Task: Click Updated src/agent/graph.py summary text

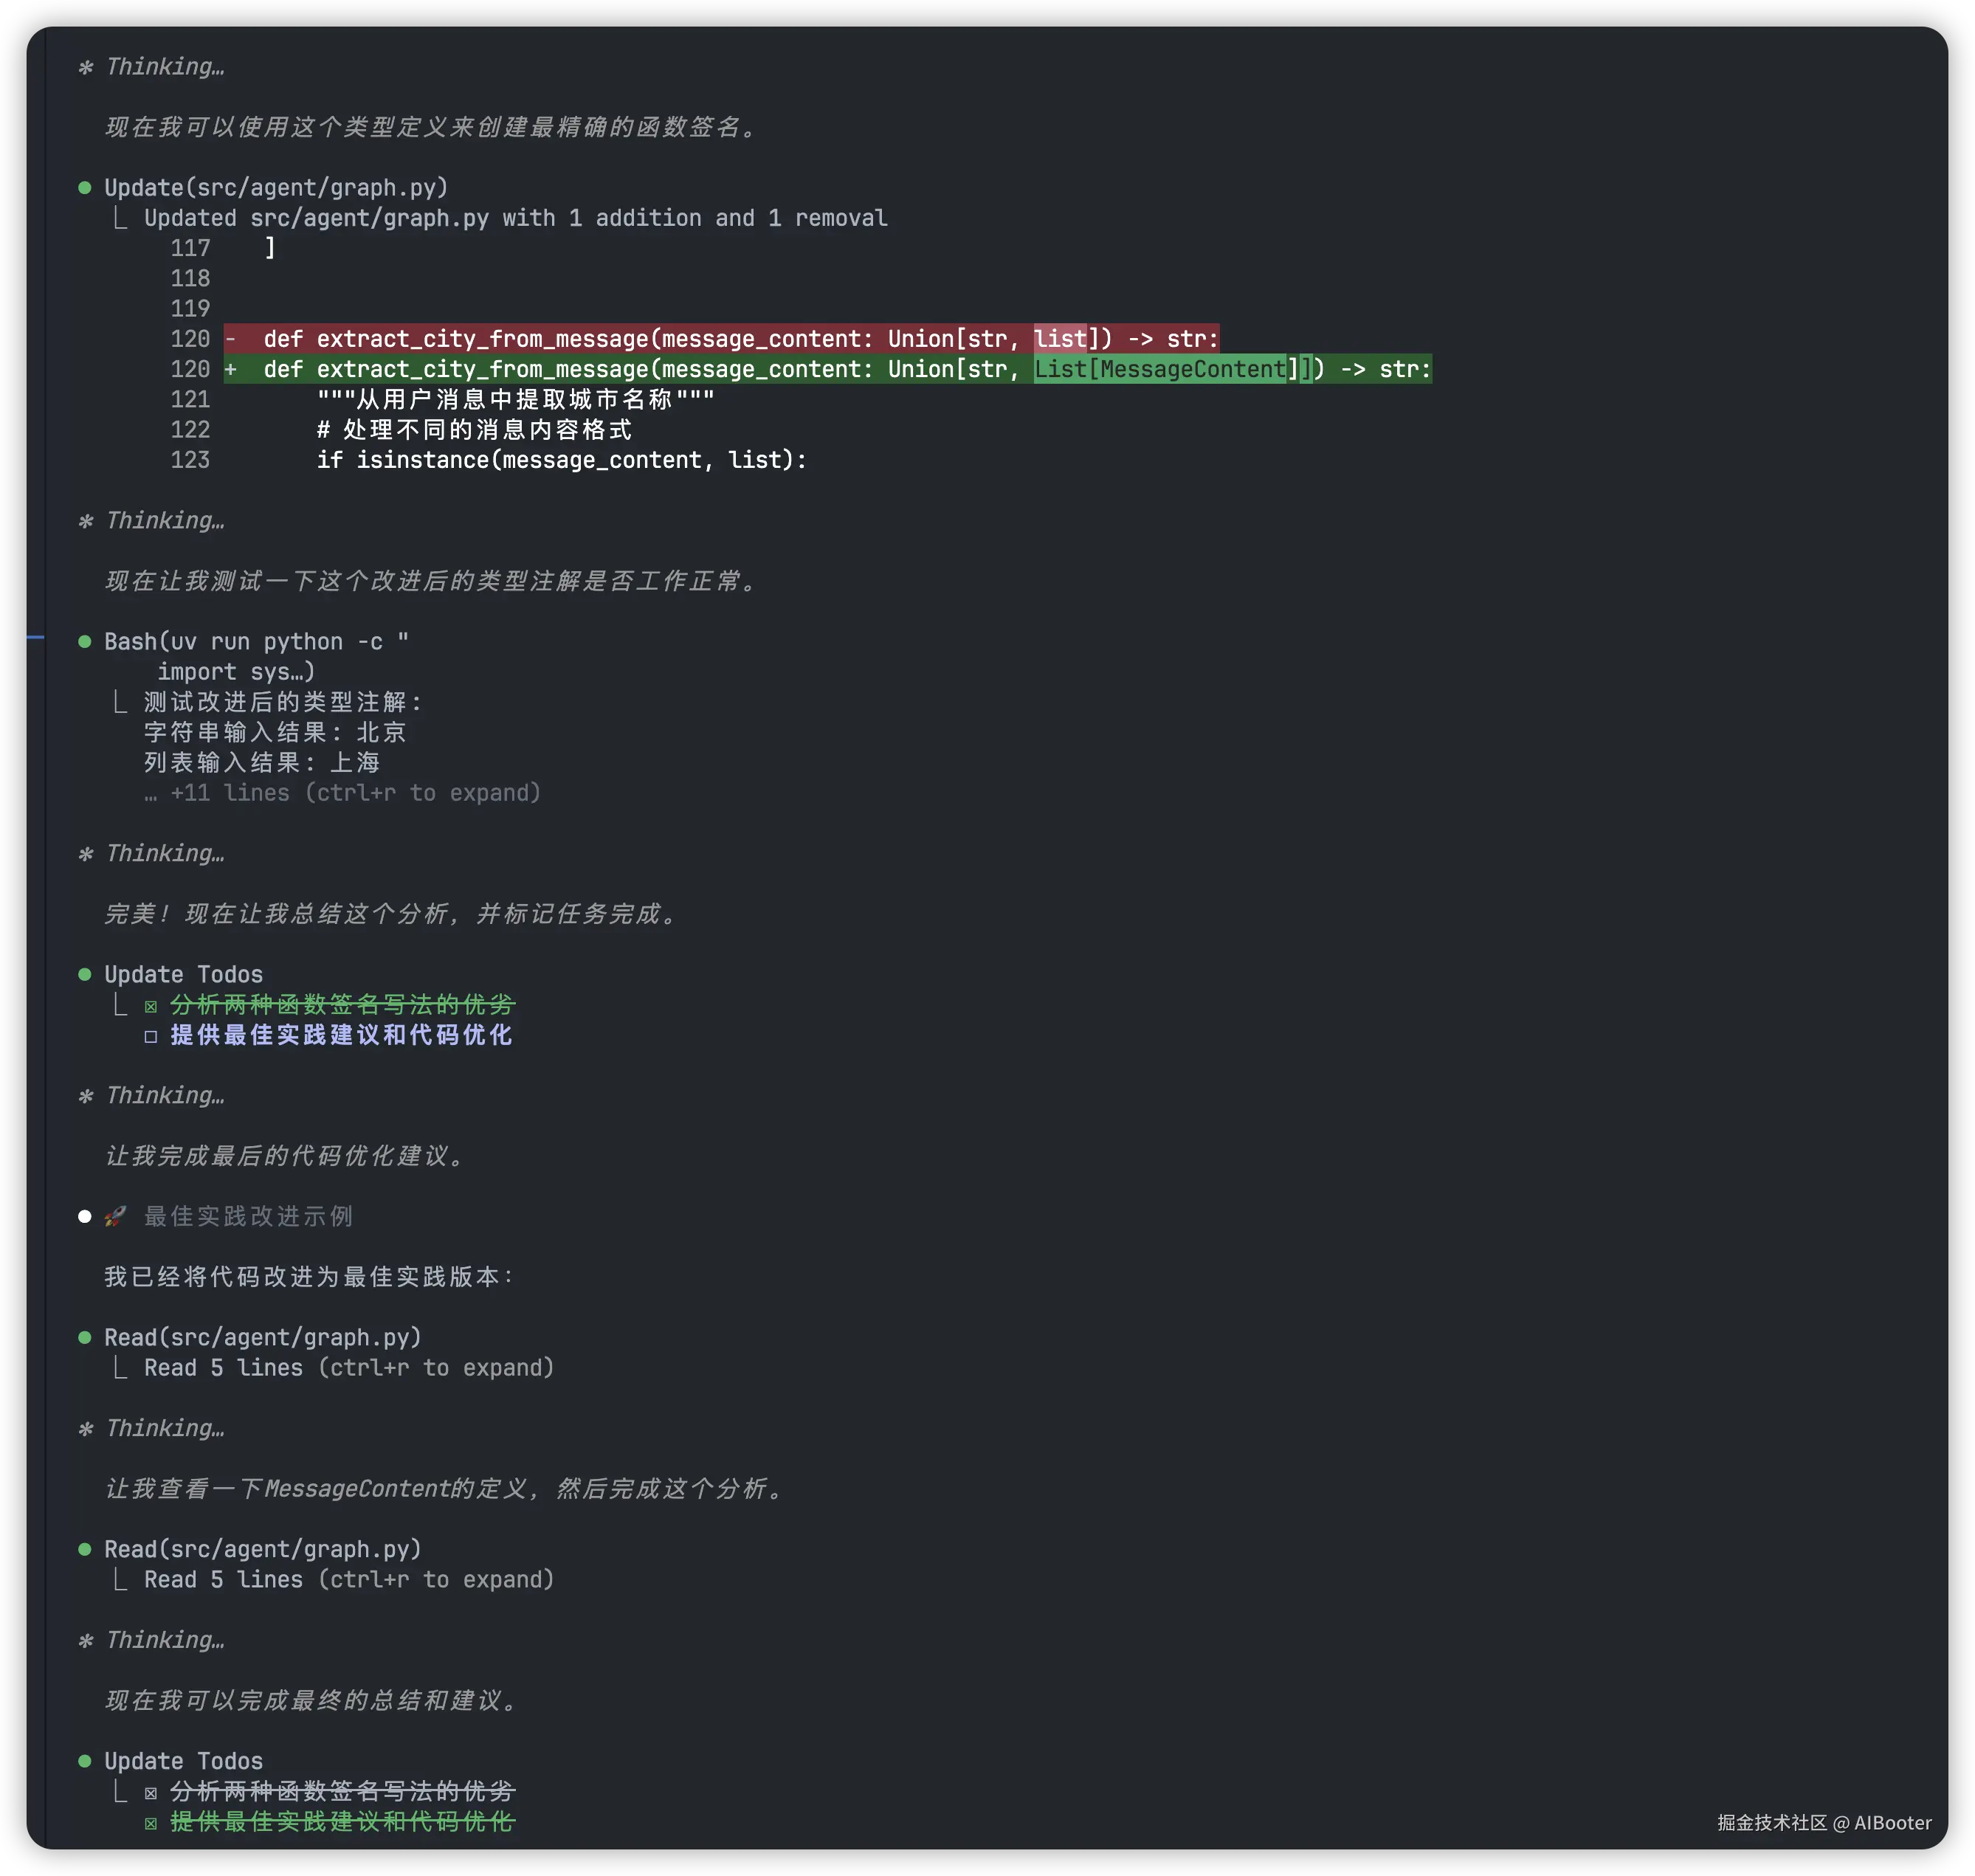Action: (515, 218)
